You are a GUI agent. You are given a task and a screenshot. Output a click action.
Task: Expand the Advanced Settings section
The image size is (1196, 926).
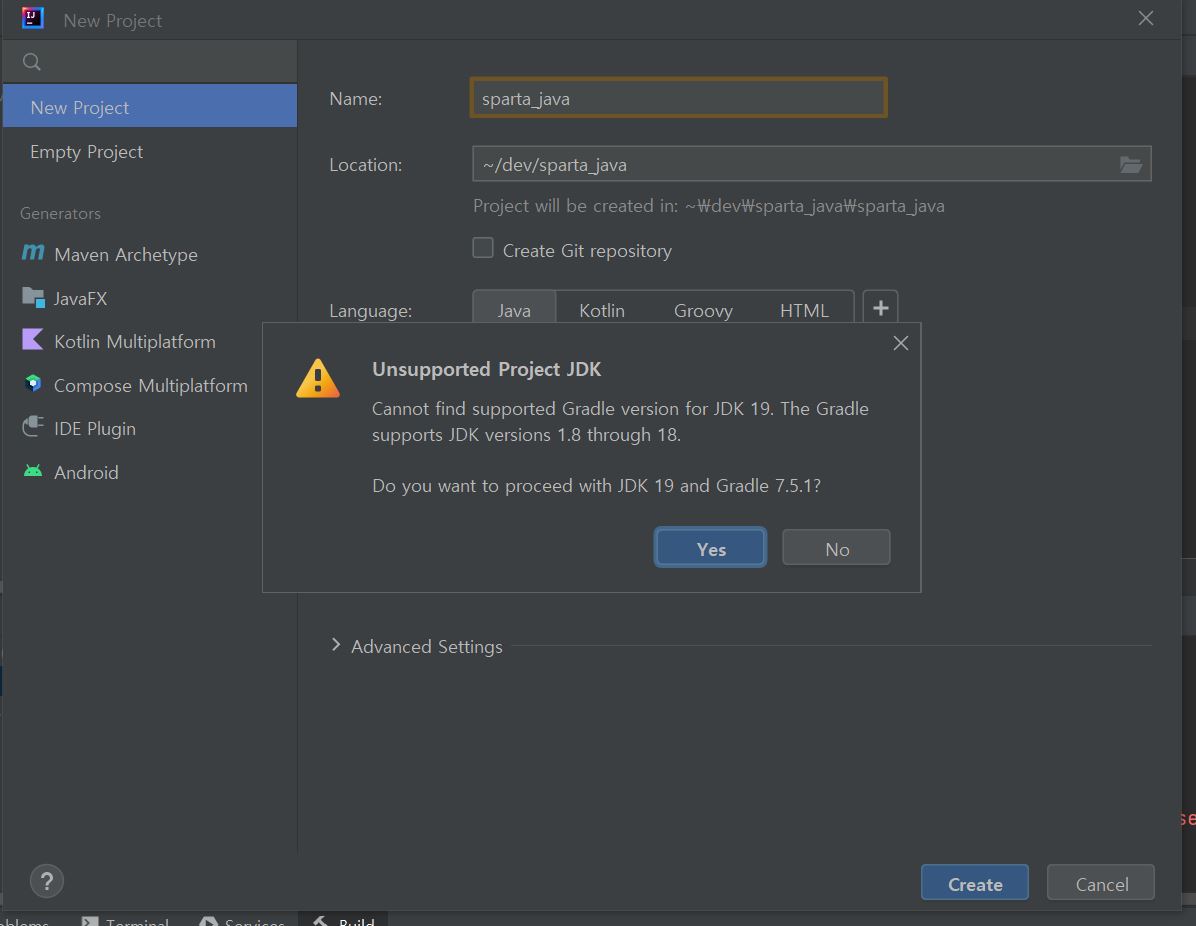click(336, 645)
